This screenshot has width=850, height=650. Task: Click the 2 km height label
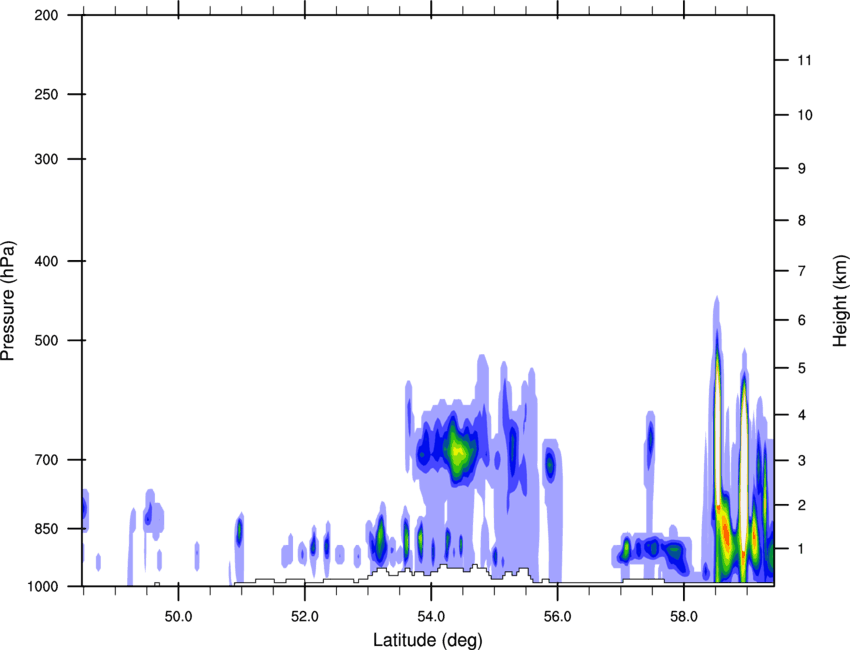click(x=802, y=505)
